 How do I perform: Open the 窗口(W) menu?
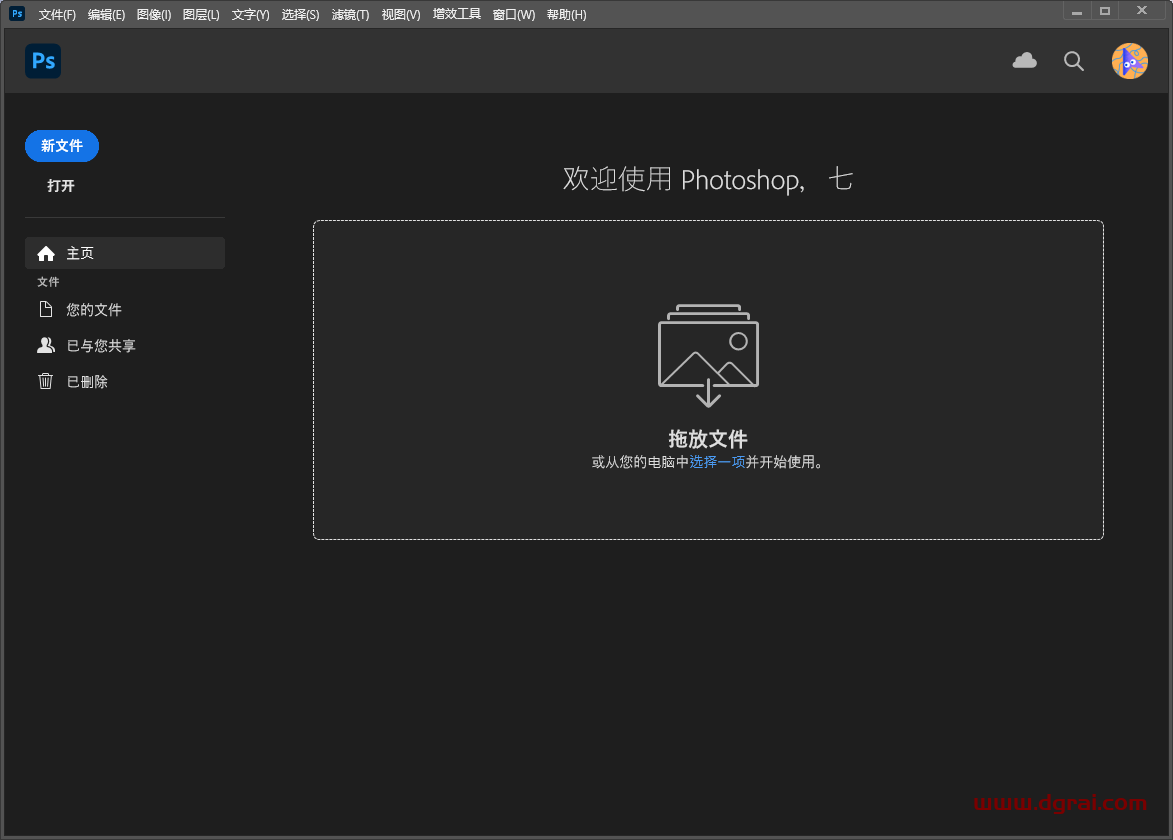(x=512, y=14)
